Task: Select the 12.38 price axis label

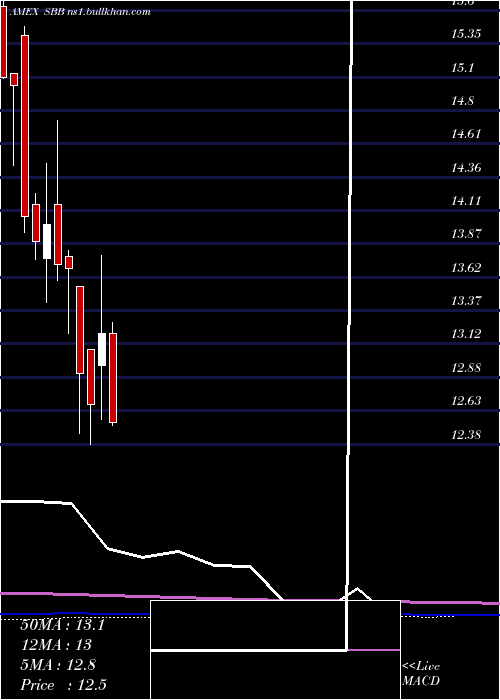Action: coord(466,434)
